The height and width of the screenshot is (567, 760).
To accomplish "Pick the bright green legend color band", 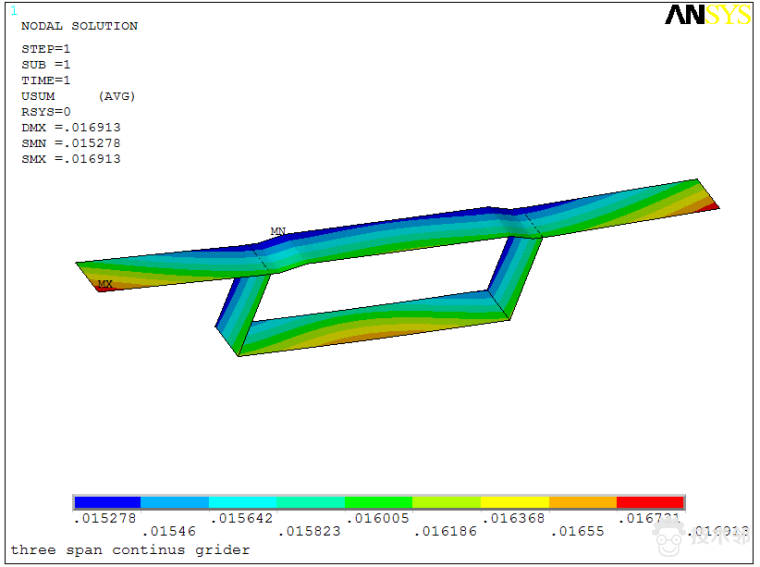I will coord(379,502).
